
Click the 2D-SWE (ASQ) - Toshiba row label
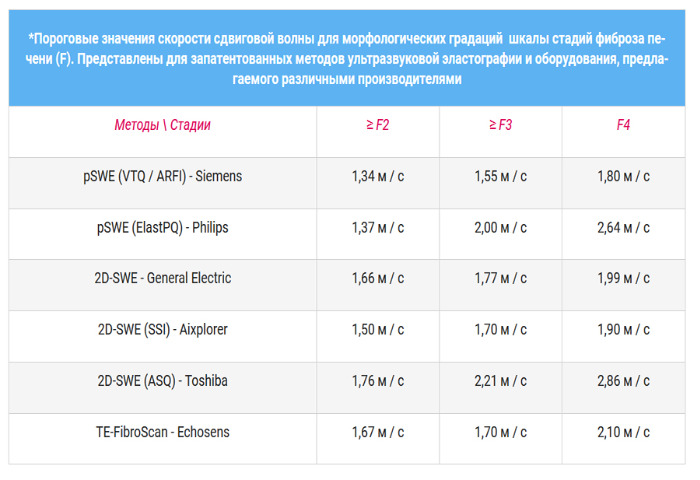point(162,380)
